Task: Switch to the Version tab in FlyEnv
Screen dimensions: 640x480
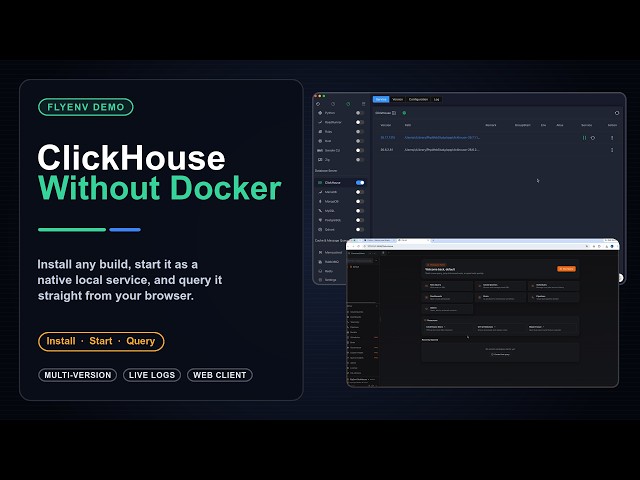Action: 398,99
